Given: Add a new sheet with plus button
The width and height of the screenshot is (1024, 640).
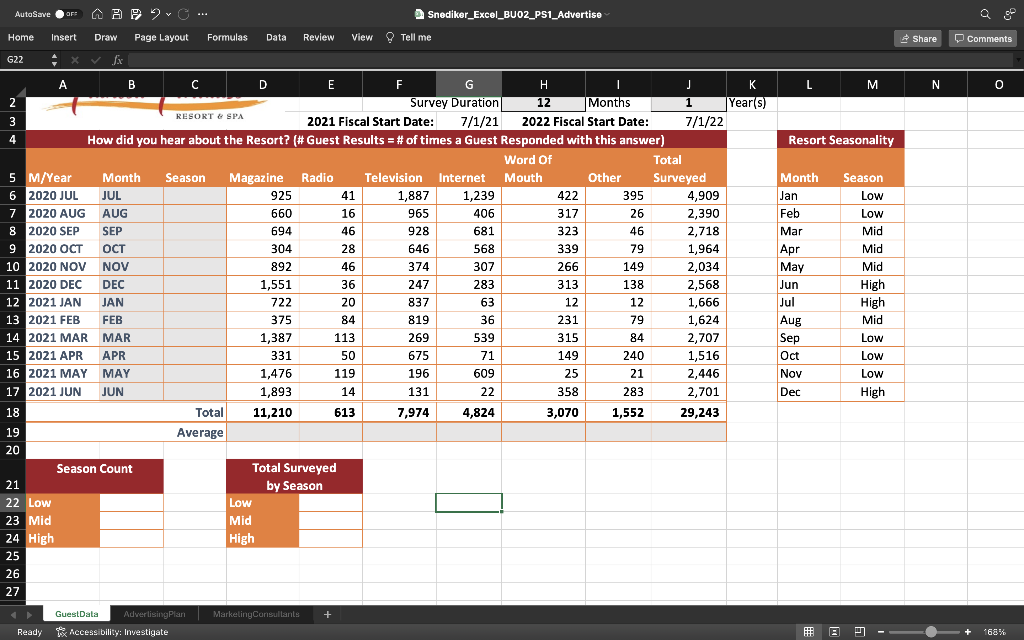Looking at the screenshot, I should (327, 614).
